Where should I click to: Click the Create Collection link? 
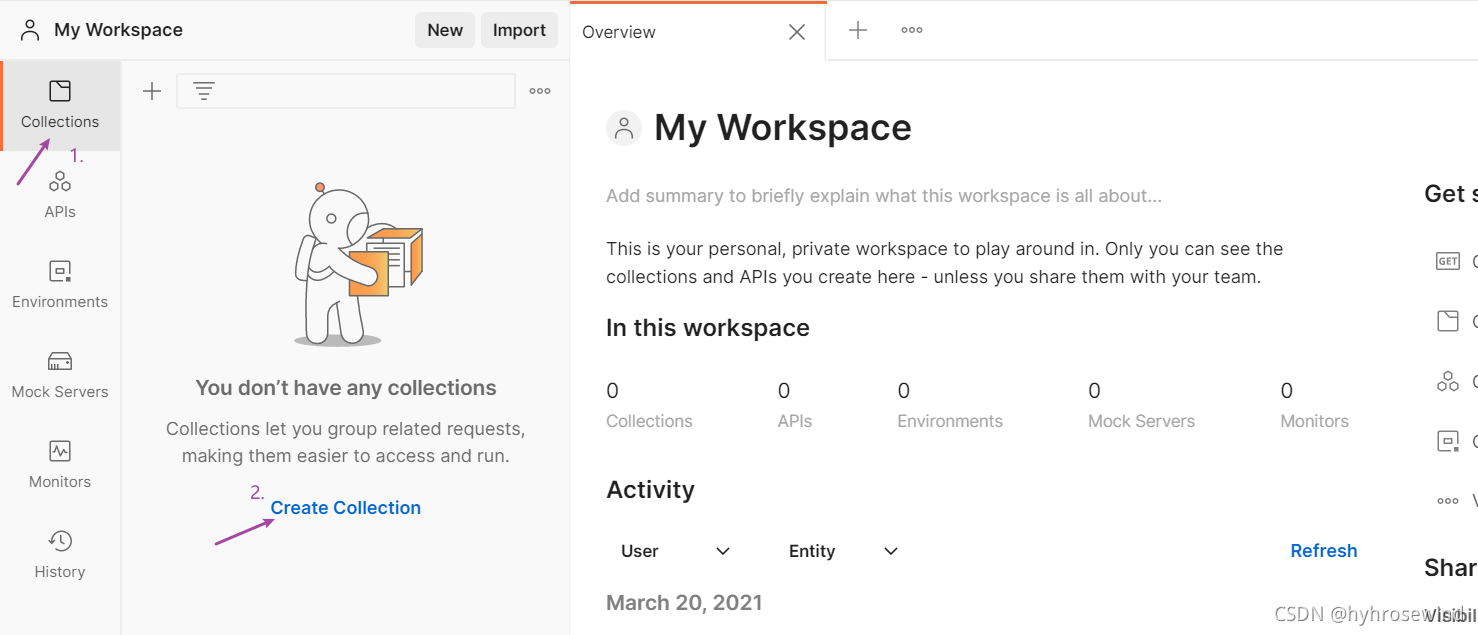pyautogui.click(x=345, y=508)
